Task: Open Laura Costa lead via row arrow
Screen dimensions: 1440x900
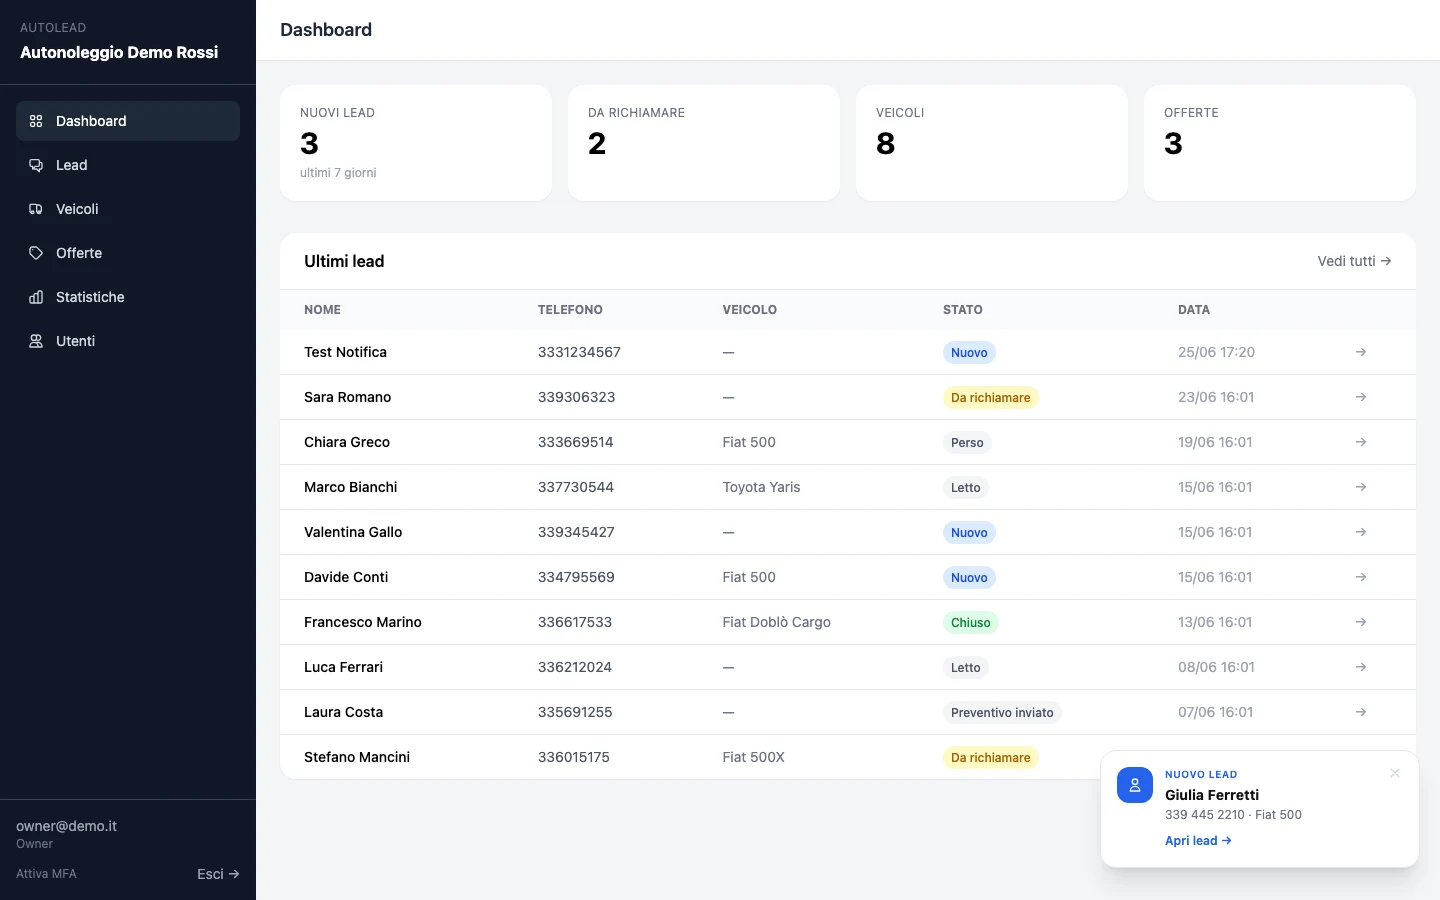Action: (1361, 712)
